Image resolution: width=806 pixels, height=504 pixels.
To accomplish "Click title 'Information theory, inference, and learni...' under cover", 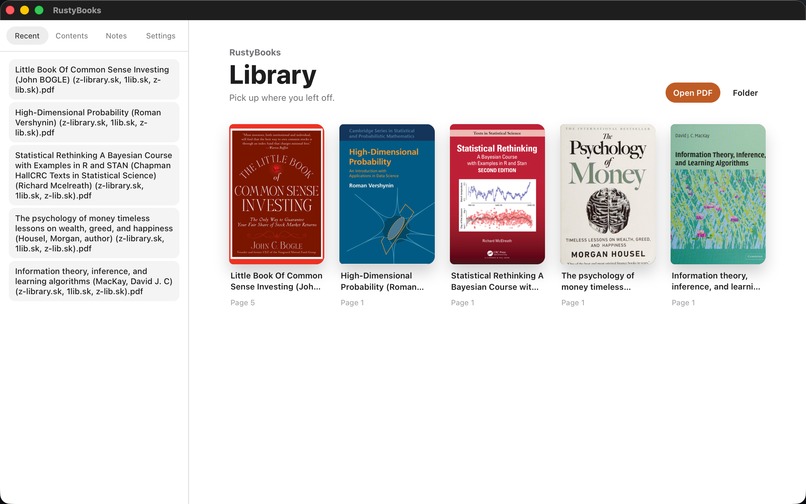I will click(x=716, y=281).
